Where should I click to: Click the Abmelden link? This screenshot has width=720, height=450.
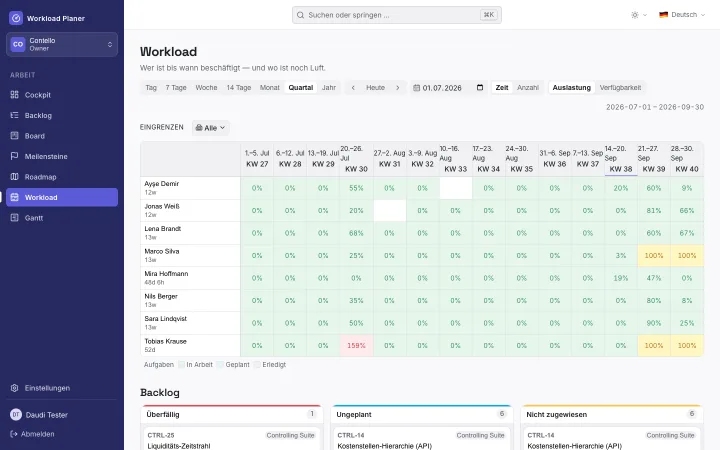(32, 434)
